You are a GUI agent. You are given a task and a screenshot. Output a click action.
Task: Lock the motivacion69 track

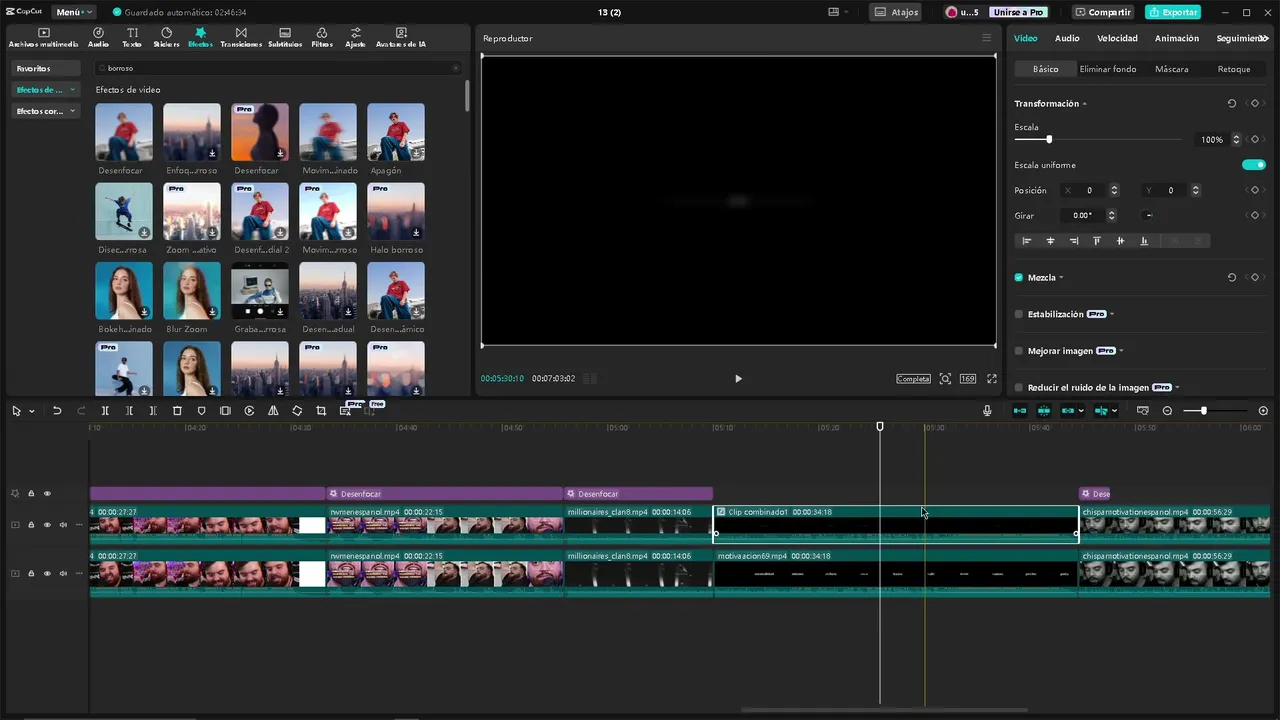click(x=31, y=574)
